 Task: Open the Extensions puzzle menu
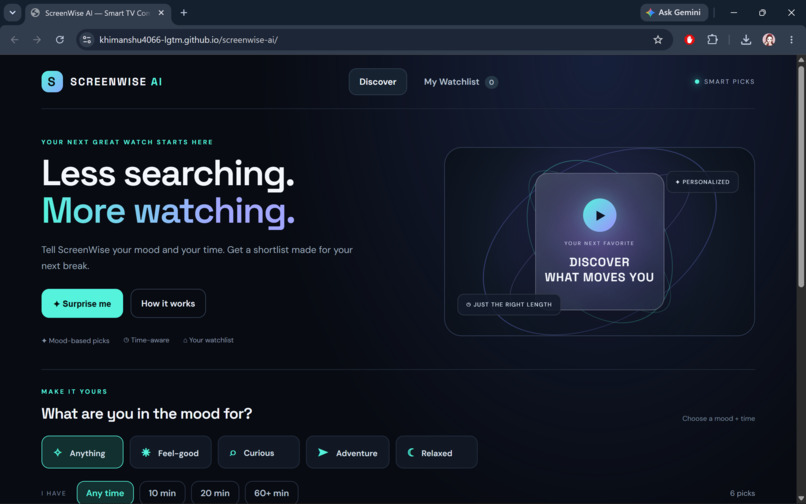coord(712,40)
